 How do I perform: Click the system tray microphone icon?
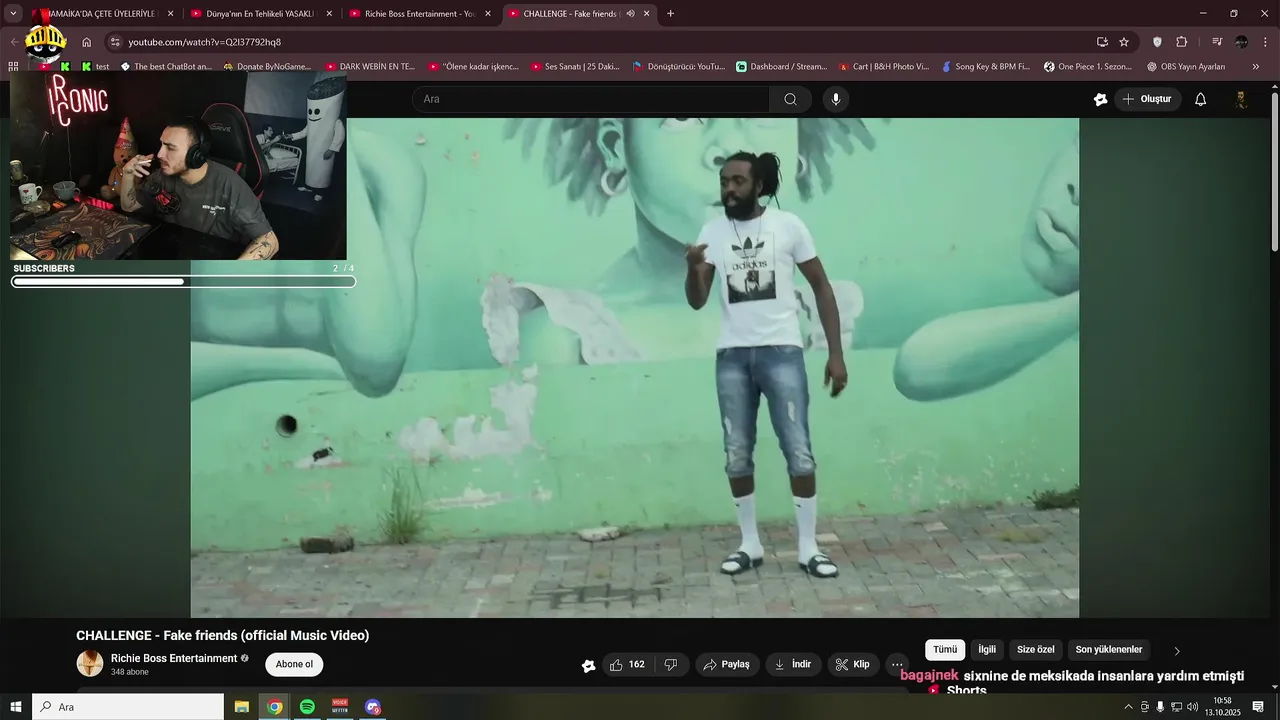(x=1160, y=707)
